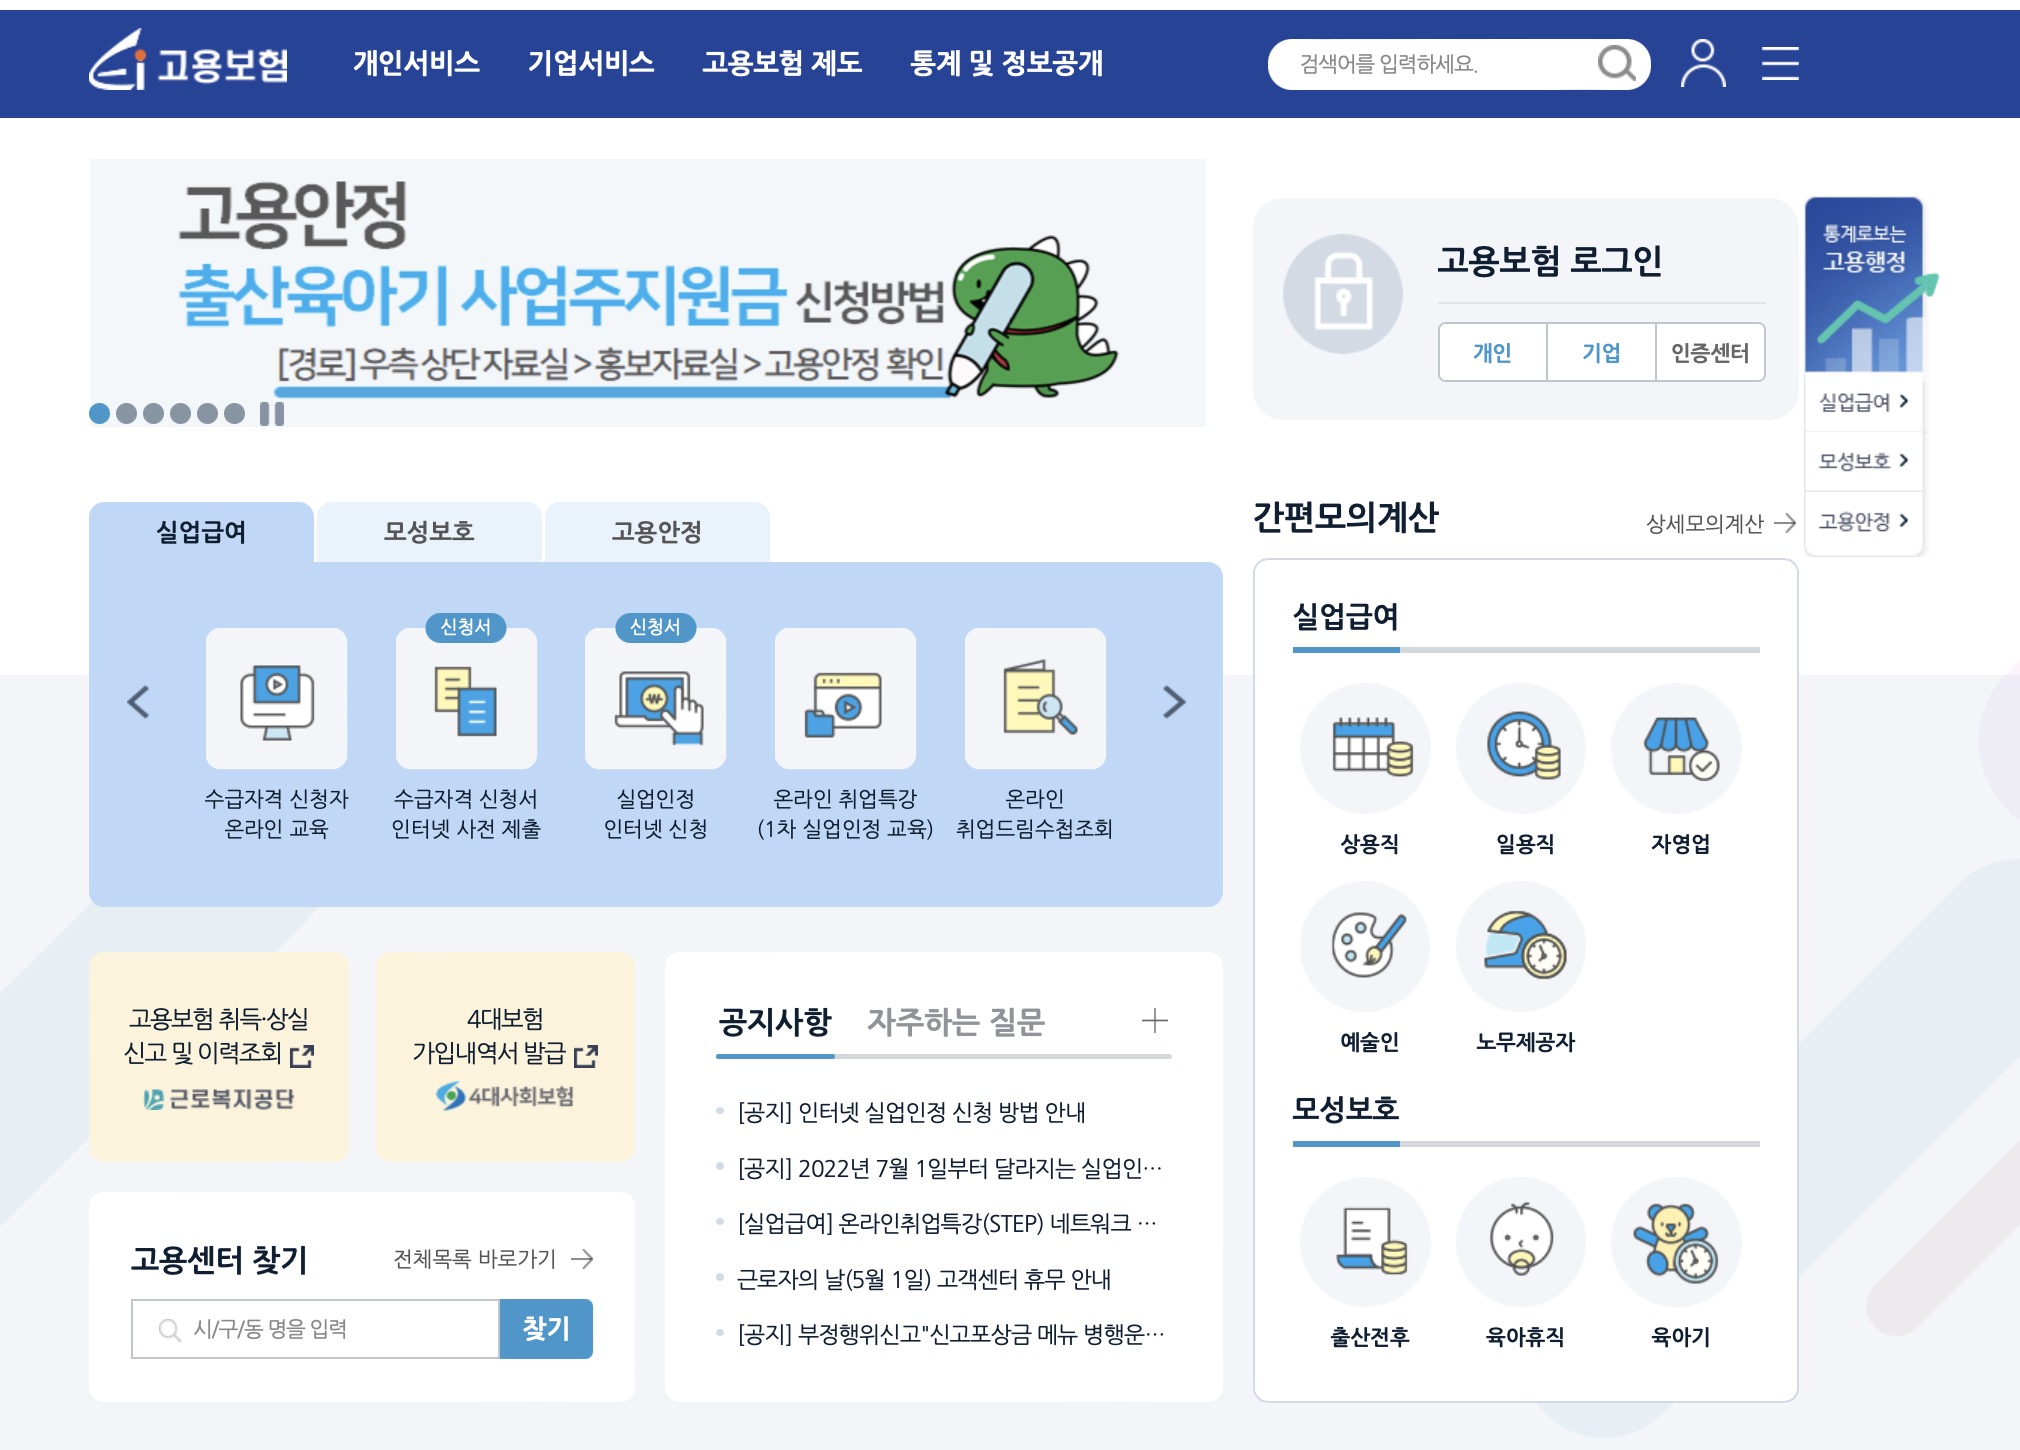
Task: Open the user profile icon
Action: coord(1702,64)
